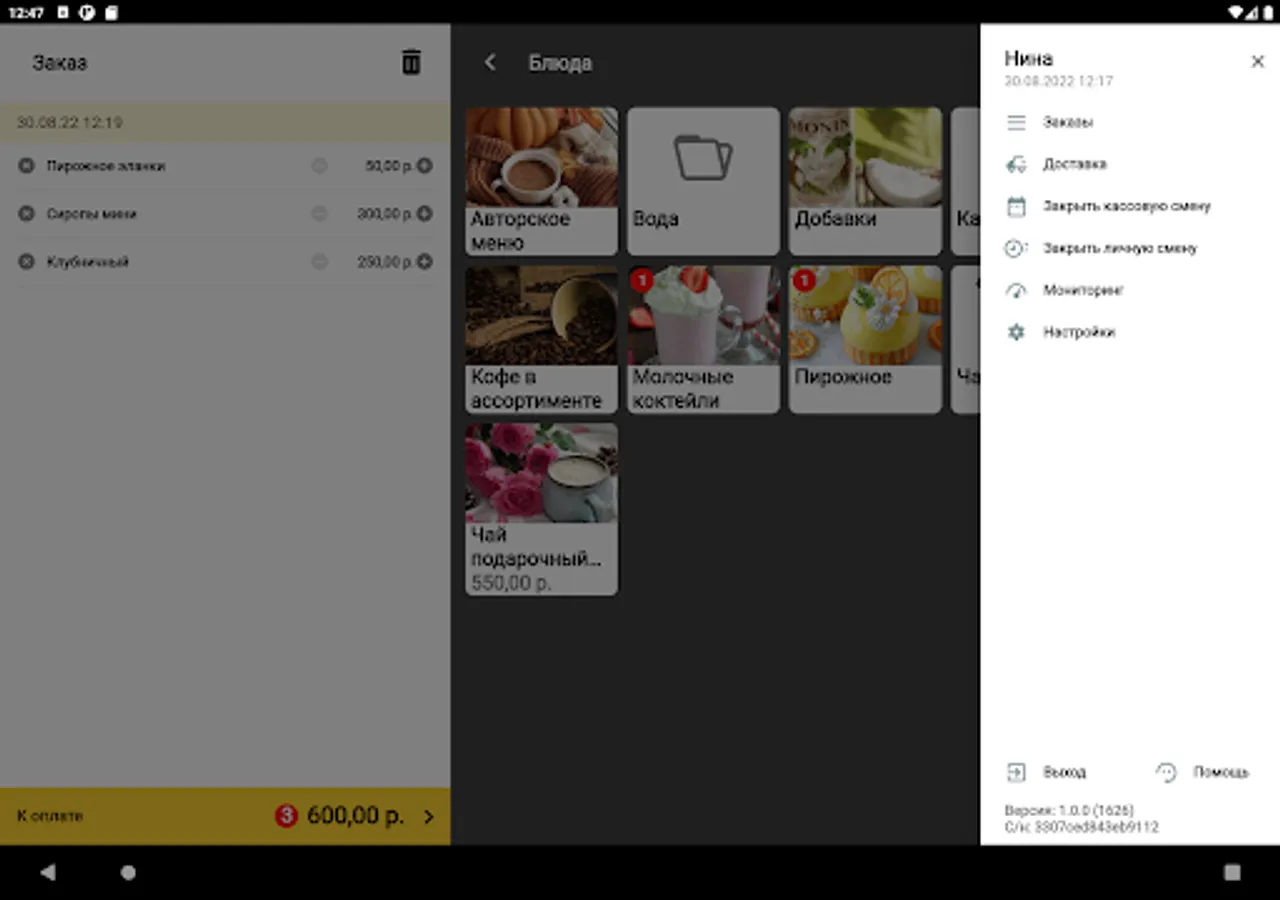Remove the 50,00 р. order item
Image resolution: width=1280 pixels, height=900 pixels.
pos(26,166)
